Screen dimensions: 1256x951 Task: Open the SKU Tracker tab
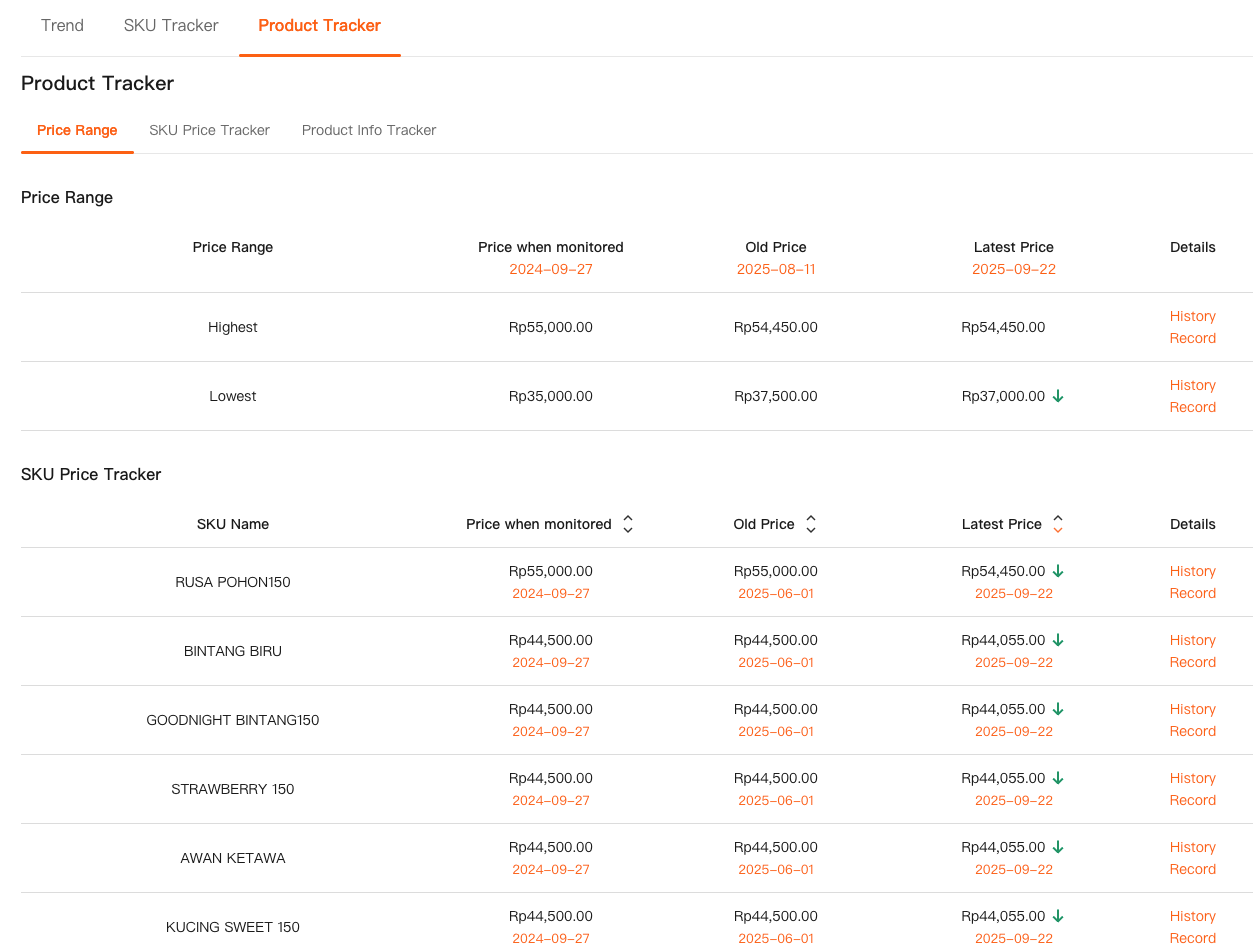tap(171, 26)
